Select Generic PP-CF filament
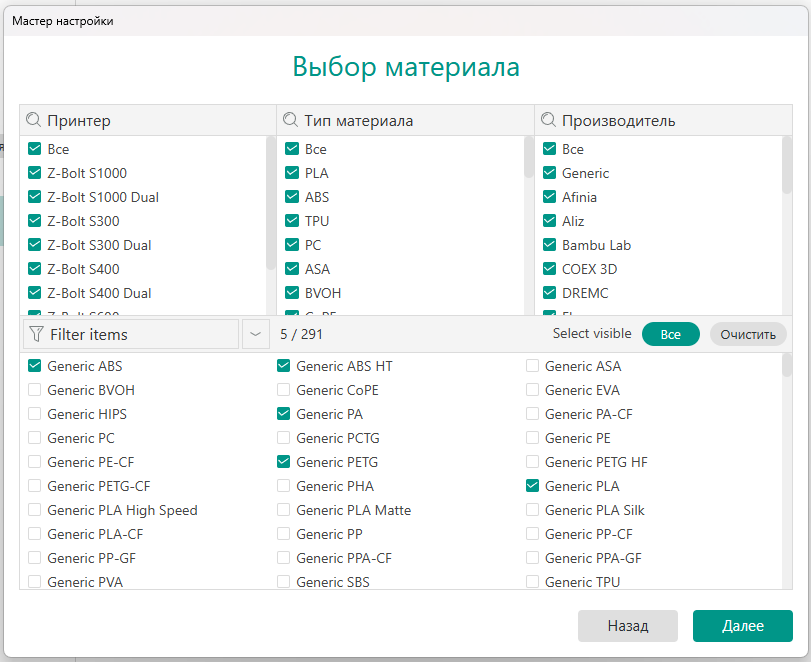Image resolution: width=811 pixels, height=662 pixels. click(532, 534)
